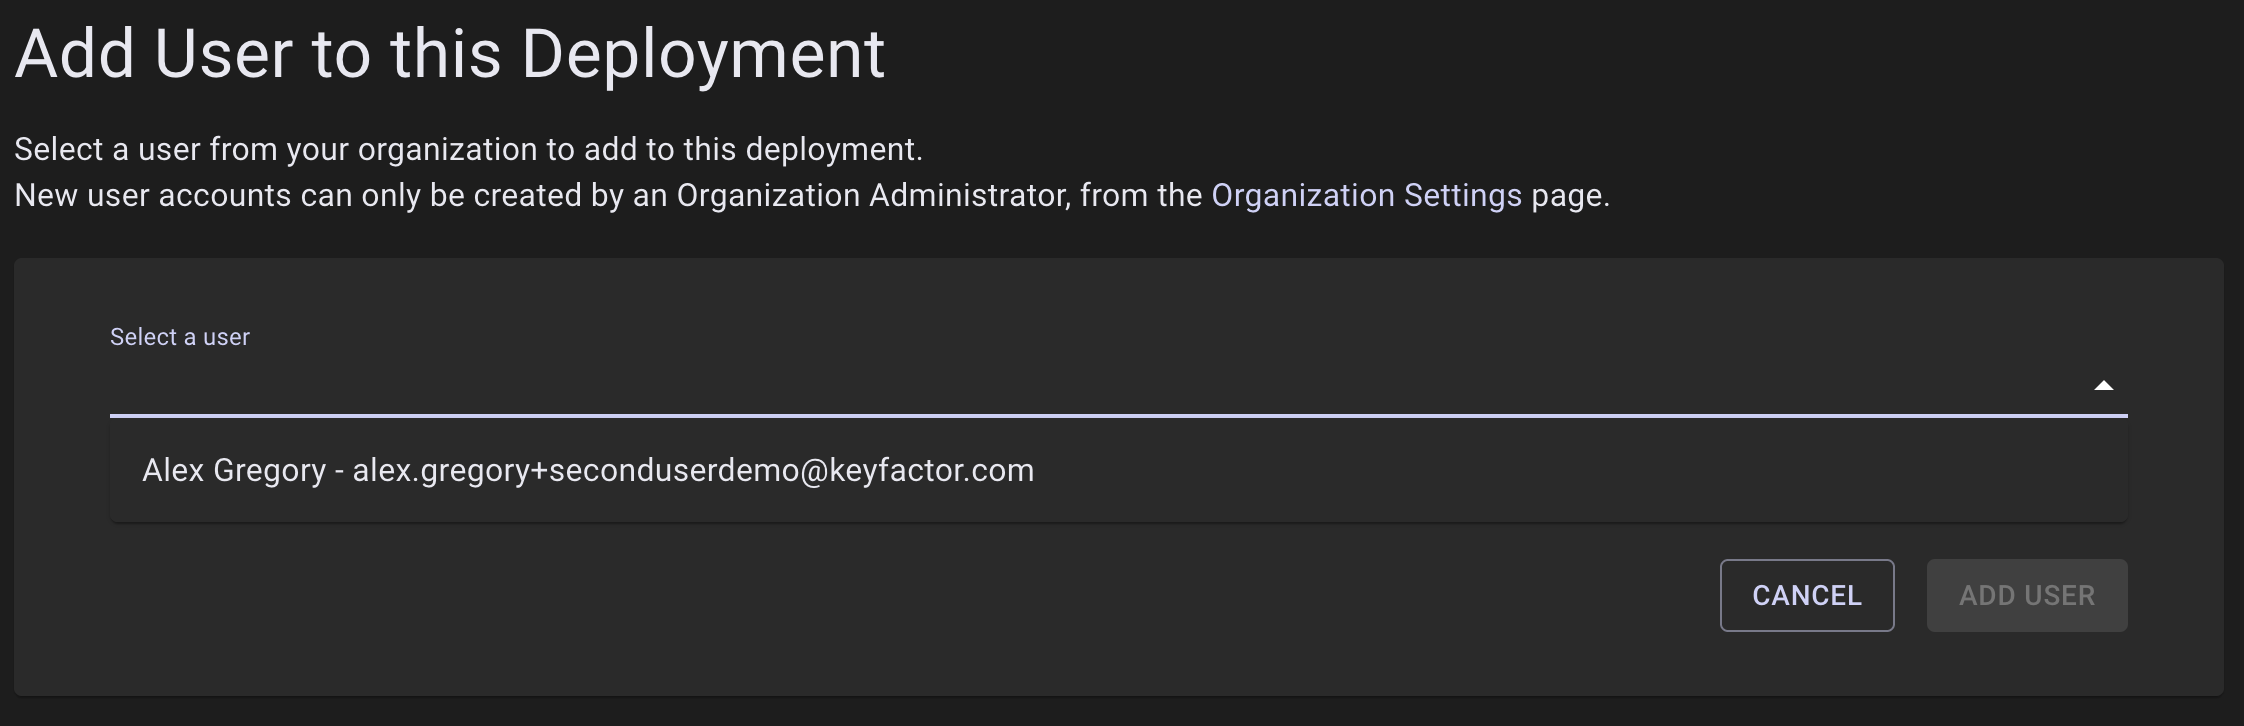Collapse the user list with the caret arrow
Image resolution: width=2244 pixels, height=726 pixels.
2103,386
